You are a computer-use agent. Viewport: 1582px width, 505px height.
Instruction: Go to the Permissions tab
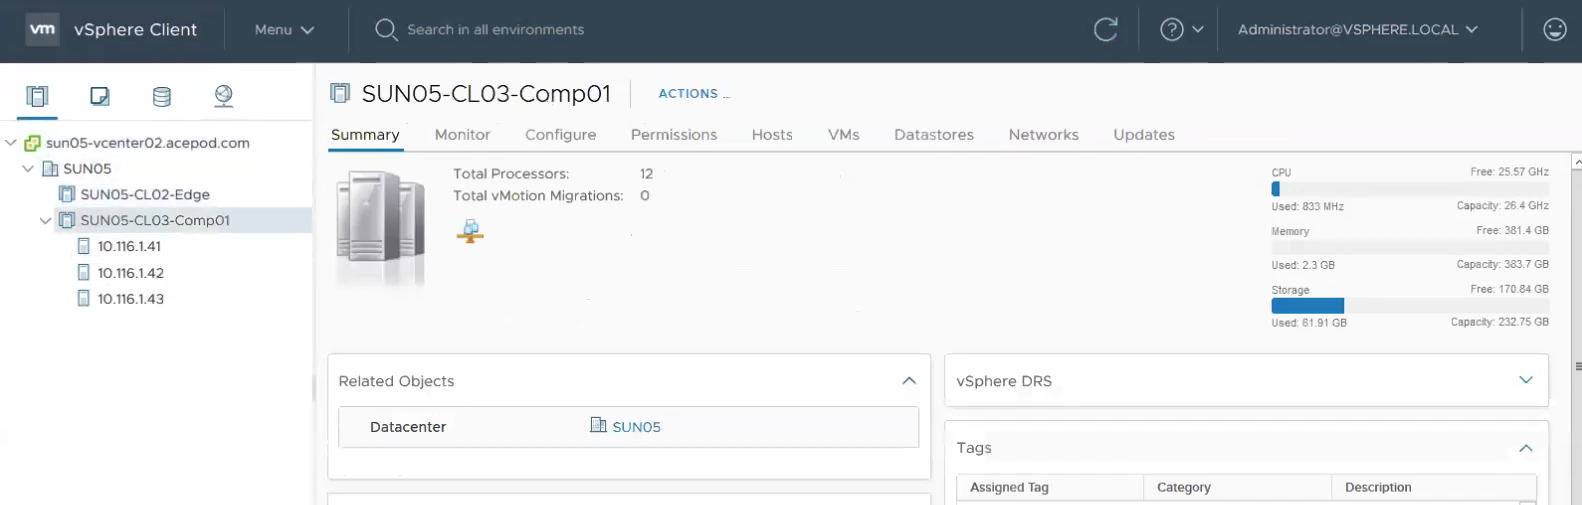coord(674,135)
